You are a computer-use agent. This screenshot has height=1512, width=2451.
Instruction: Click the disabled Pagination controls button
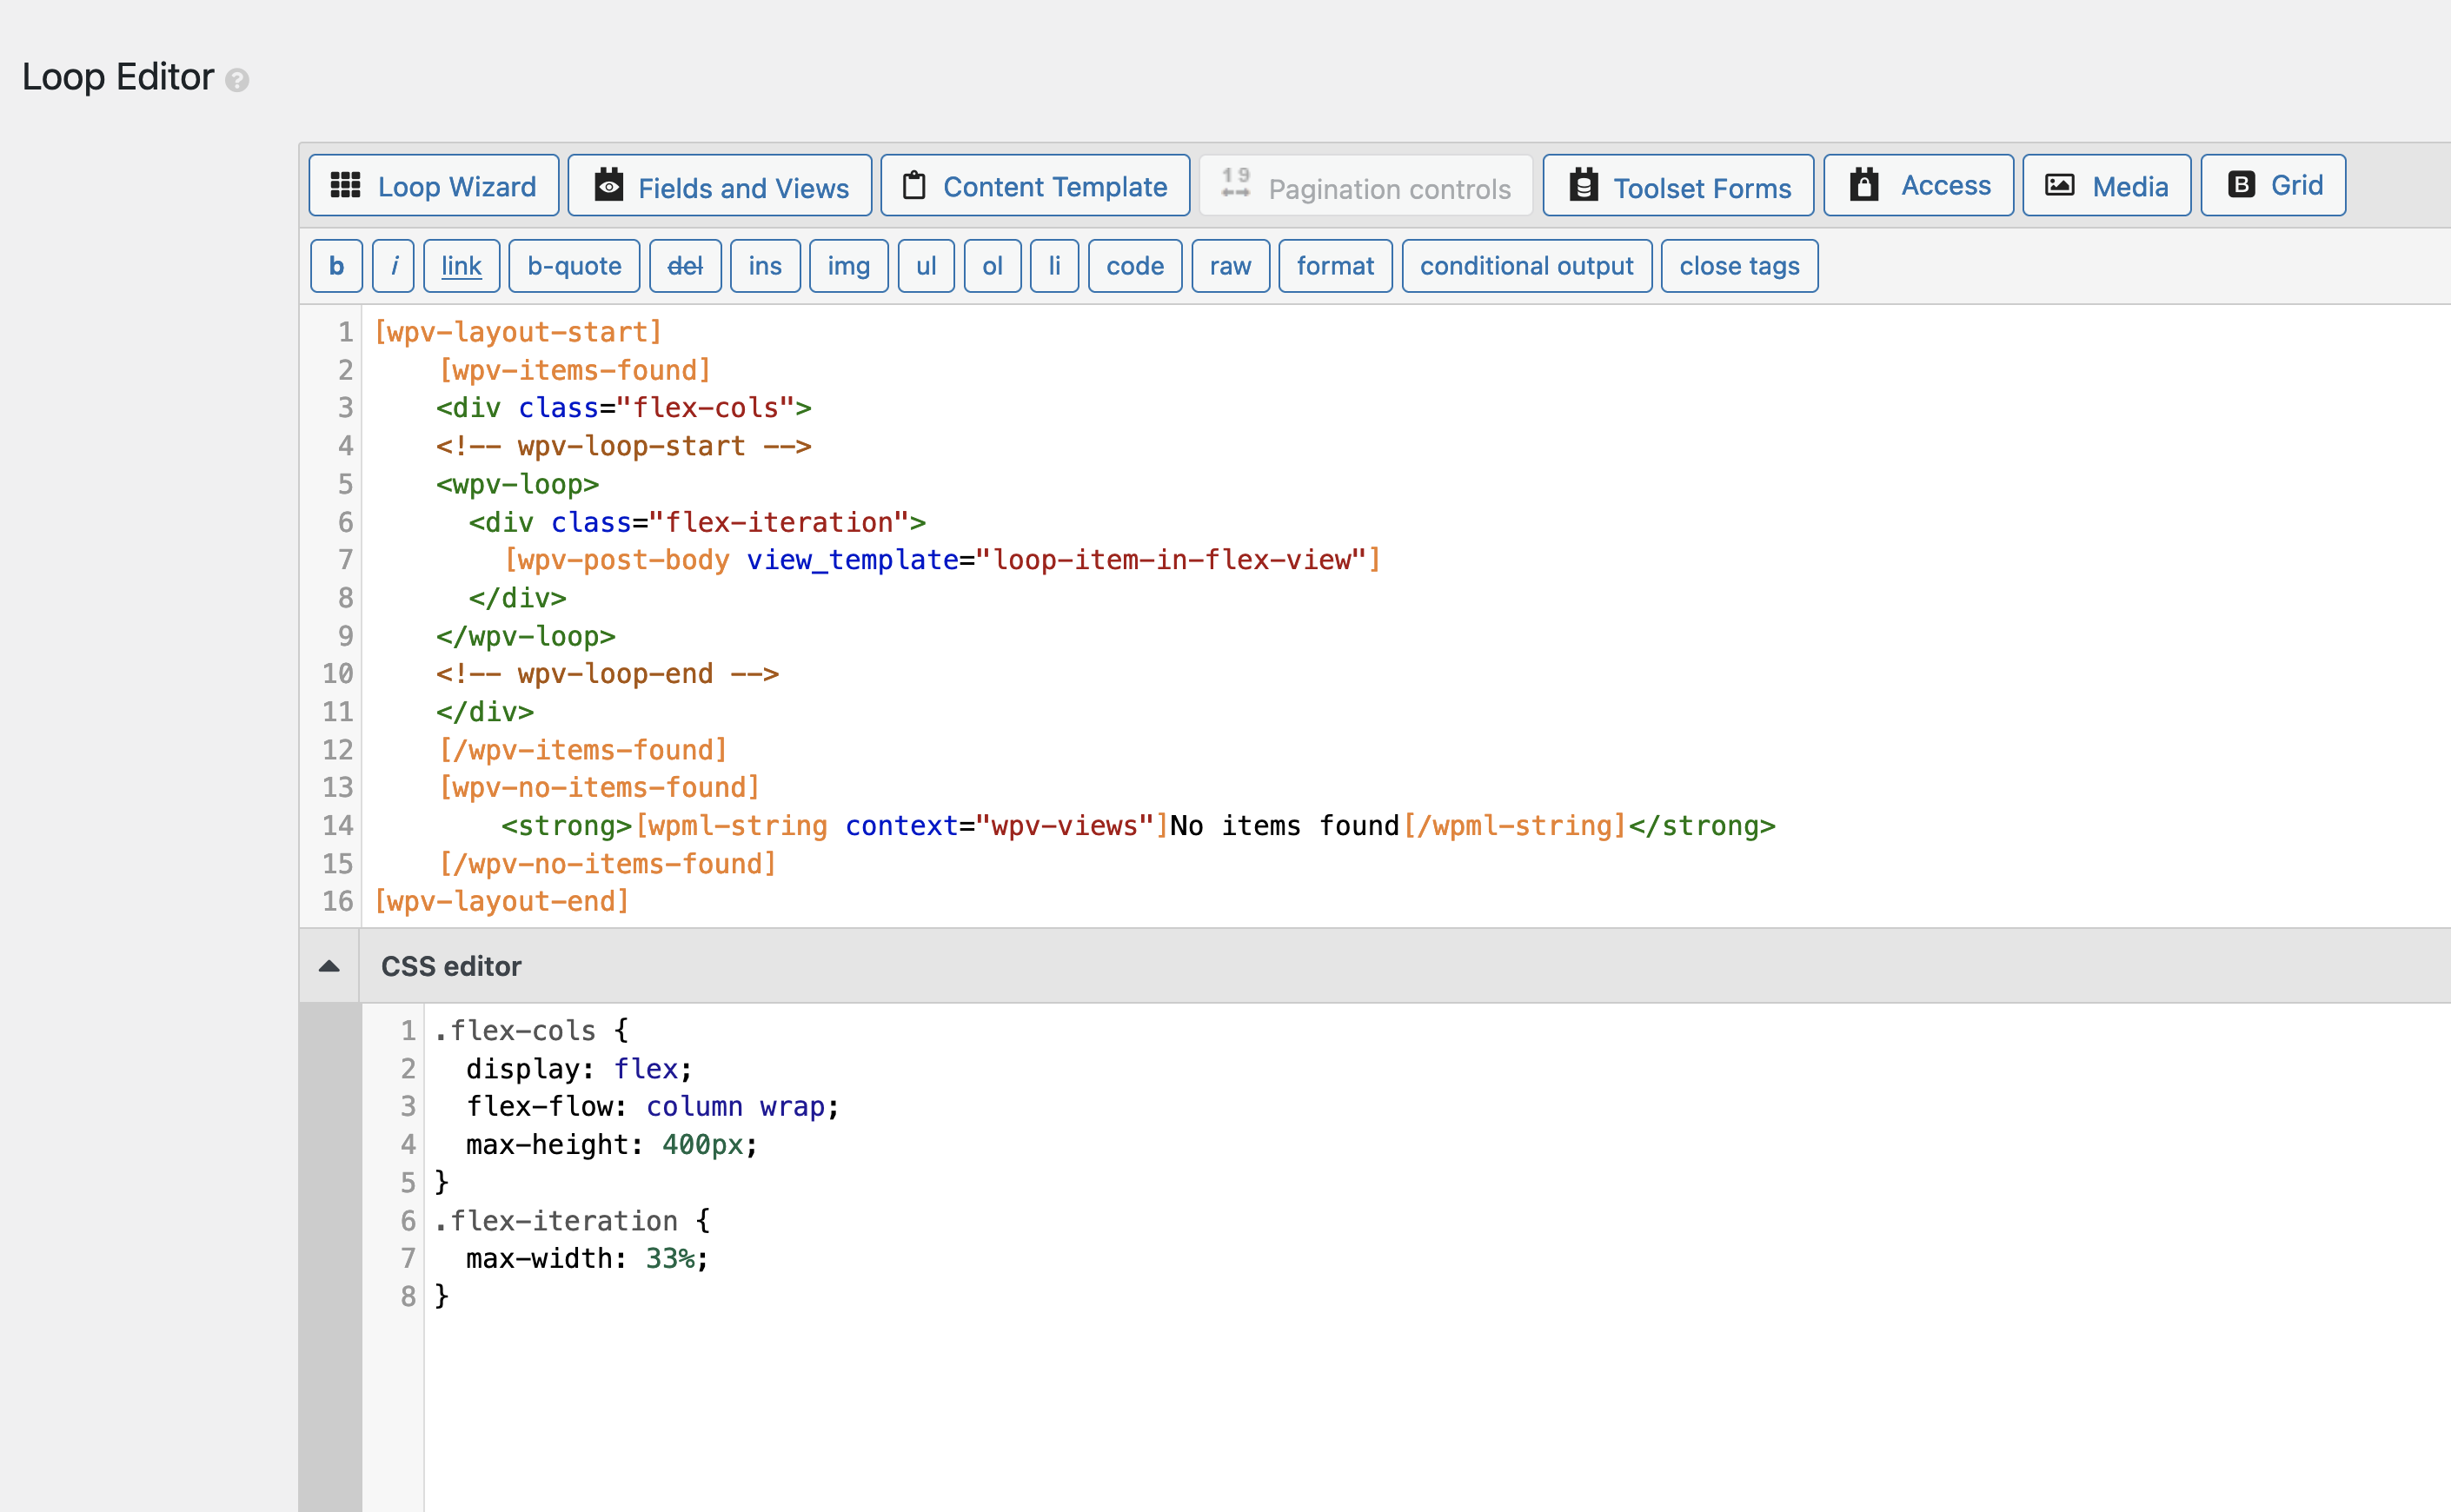1366,186
